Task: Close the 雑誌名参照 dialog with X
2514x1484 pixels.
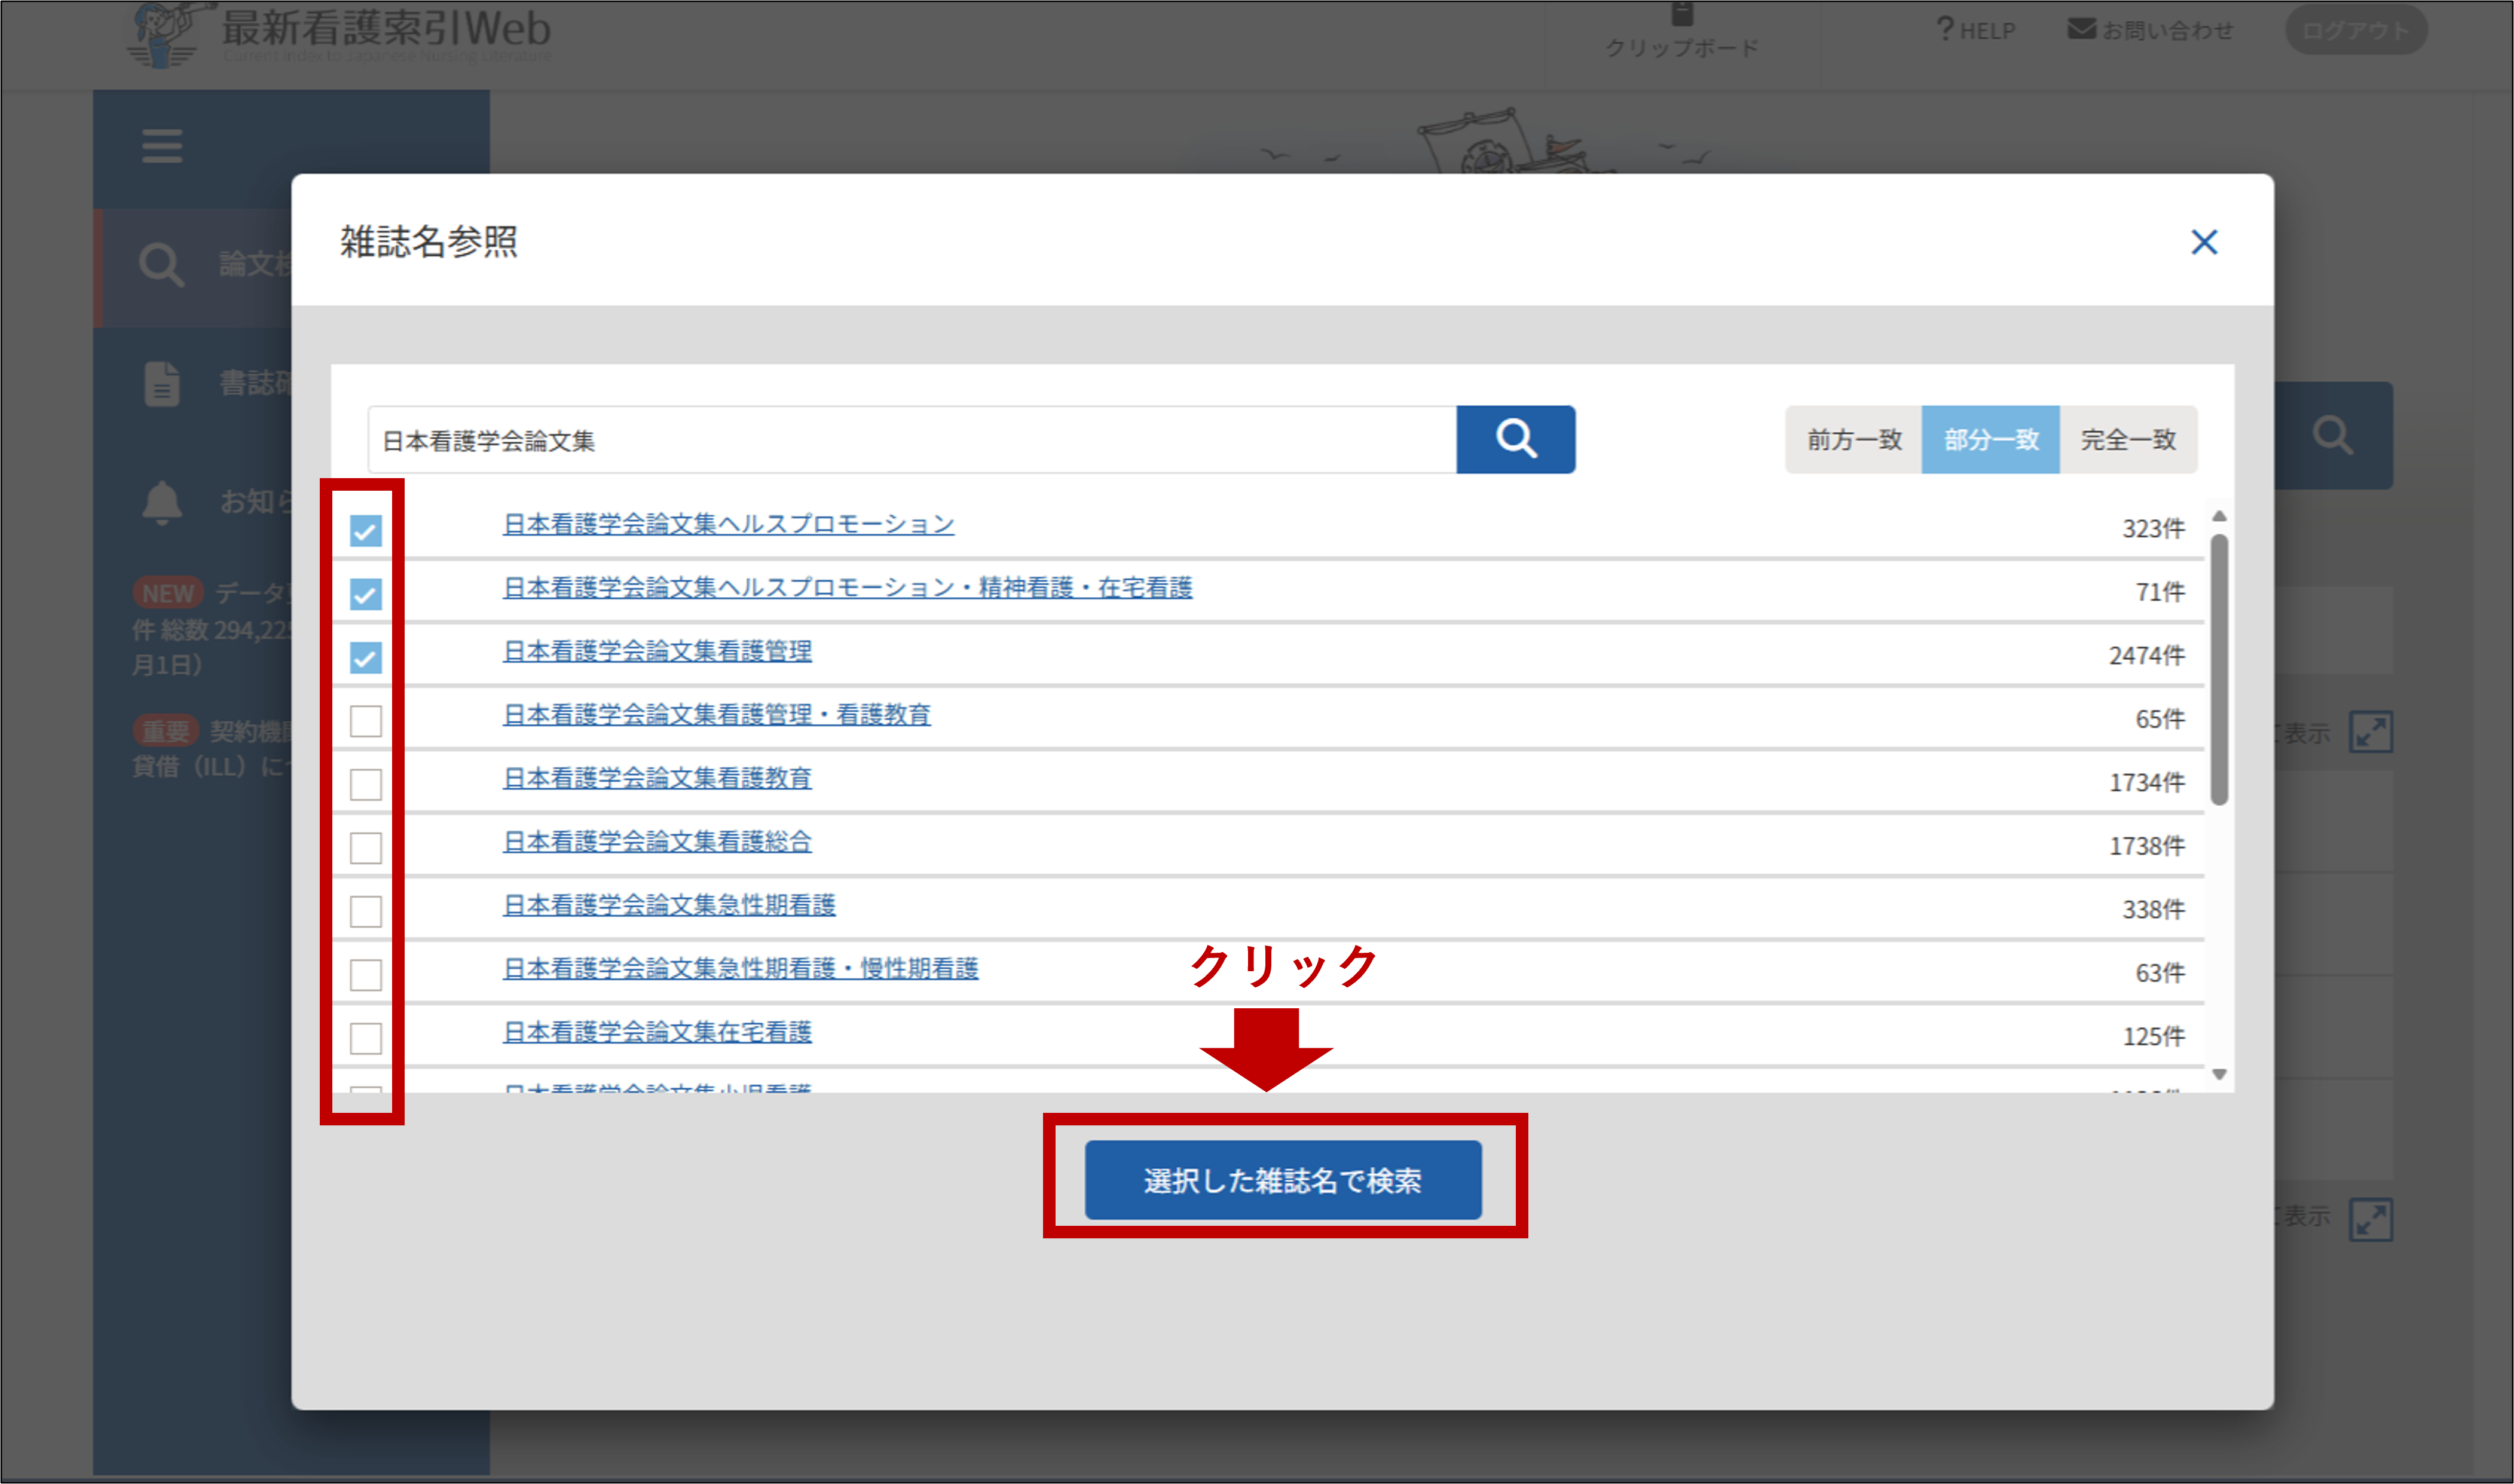Action: point(2204,242)
